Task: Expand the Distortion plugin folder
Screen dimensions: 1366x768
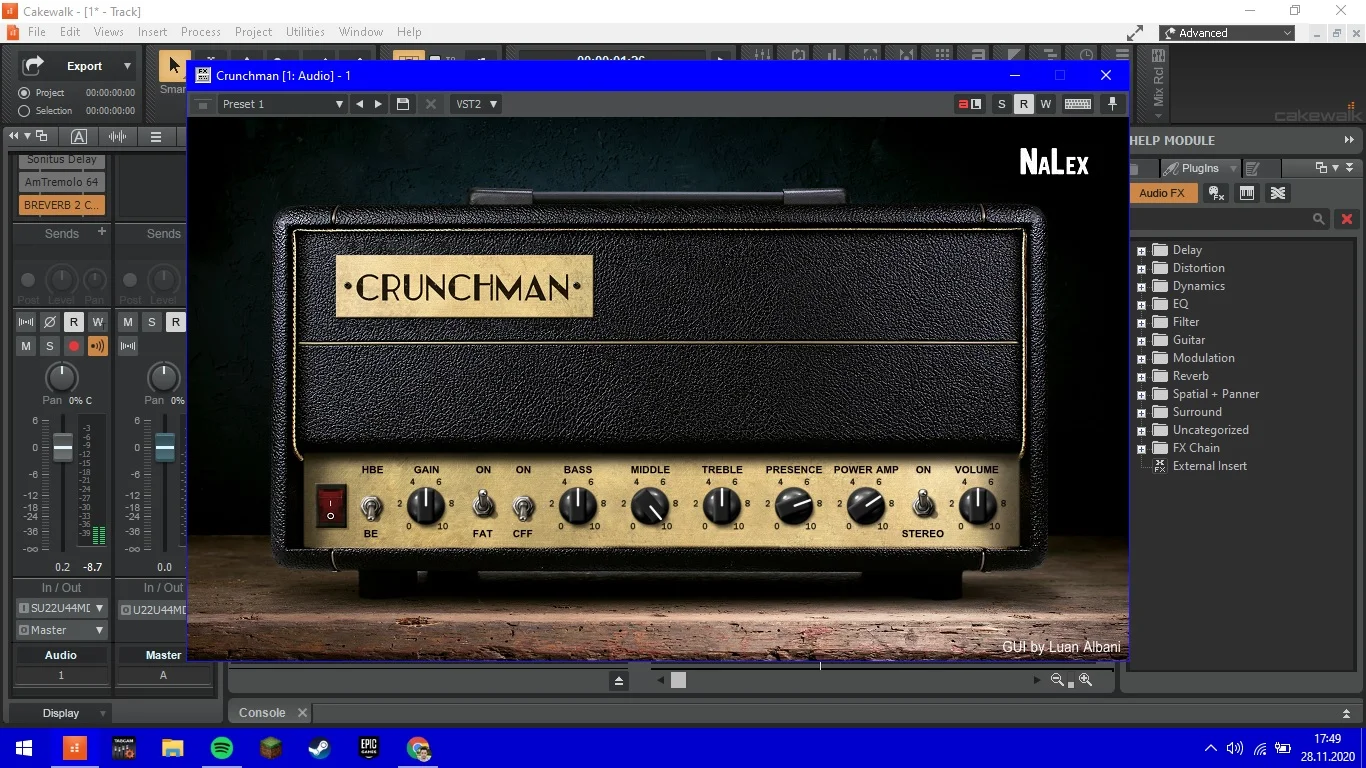Action: (x=1141, y=268)
